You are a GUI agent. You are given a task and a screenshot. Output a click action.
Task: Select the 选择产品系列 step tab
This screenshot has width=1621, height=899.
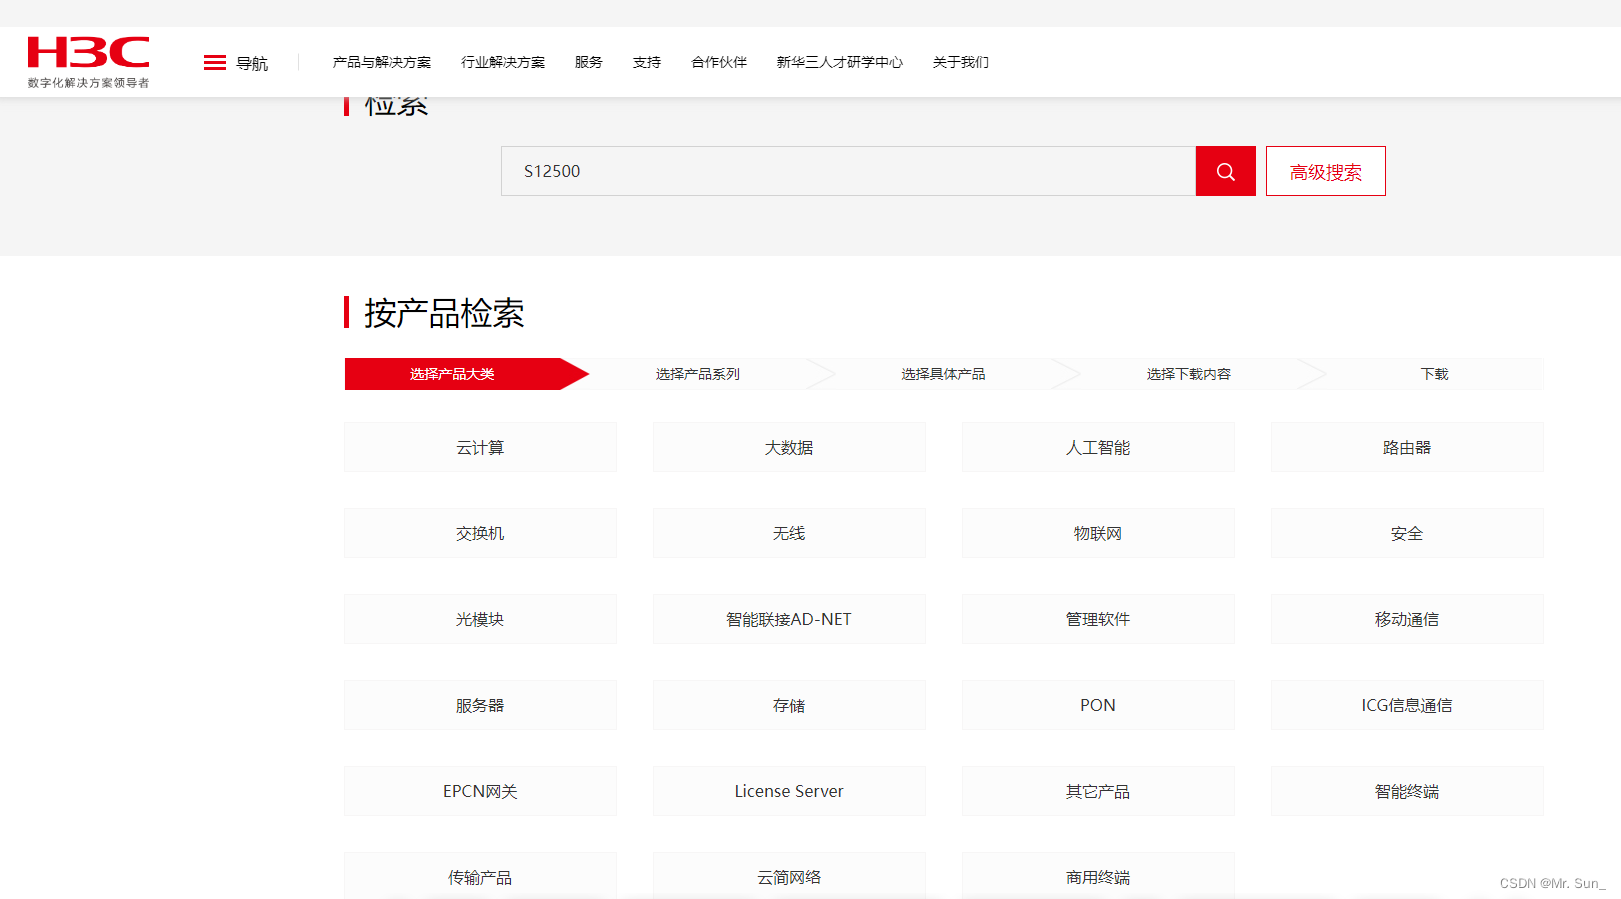[x=698, y=374]
